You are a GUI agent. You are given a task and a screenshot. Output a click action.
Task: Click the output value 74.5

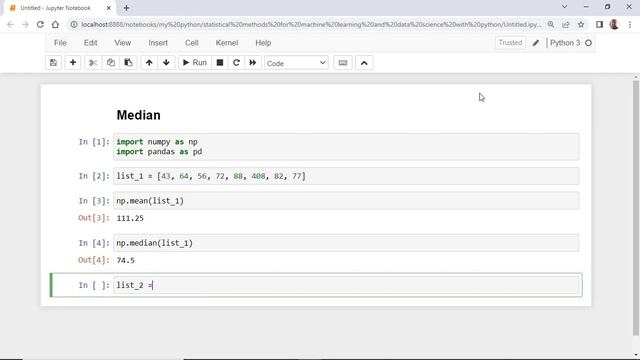[x=125, y=260]
